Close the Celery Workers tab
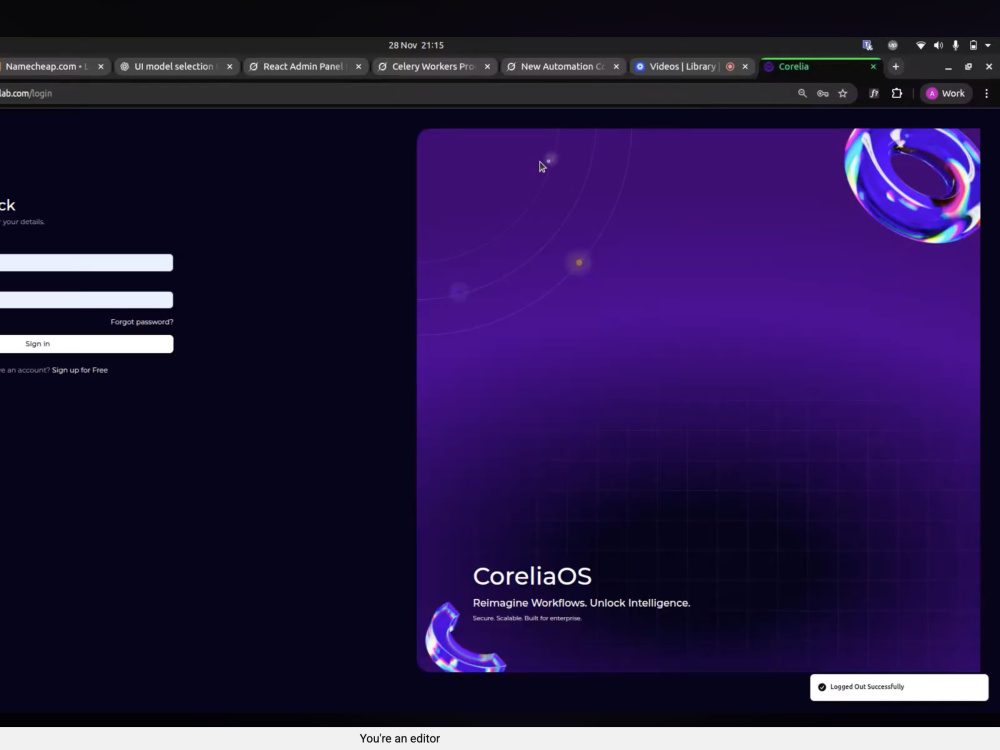The width and height of the screenshot is (1000, 750). 487,66
